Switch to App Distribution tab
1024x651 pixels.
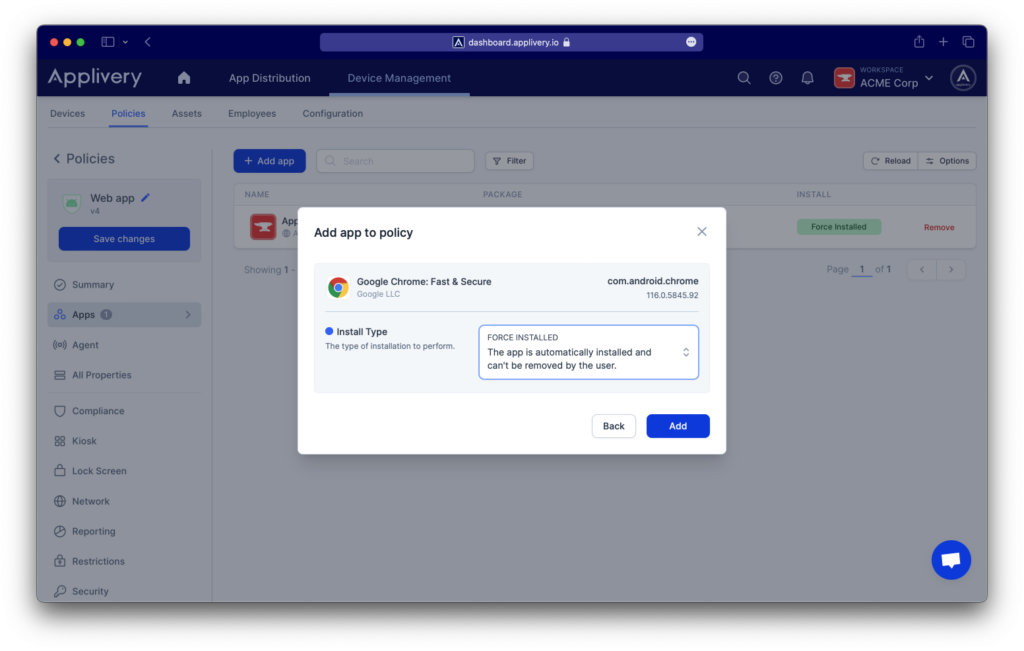[269, 78]
